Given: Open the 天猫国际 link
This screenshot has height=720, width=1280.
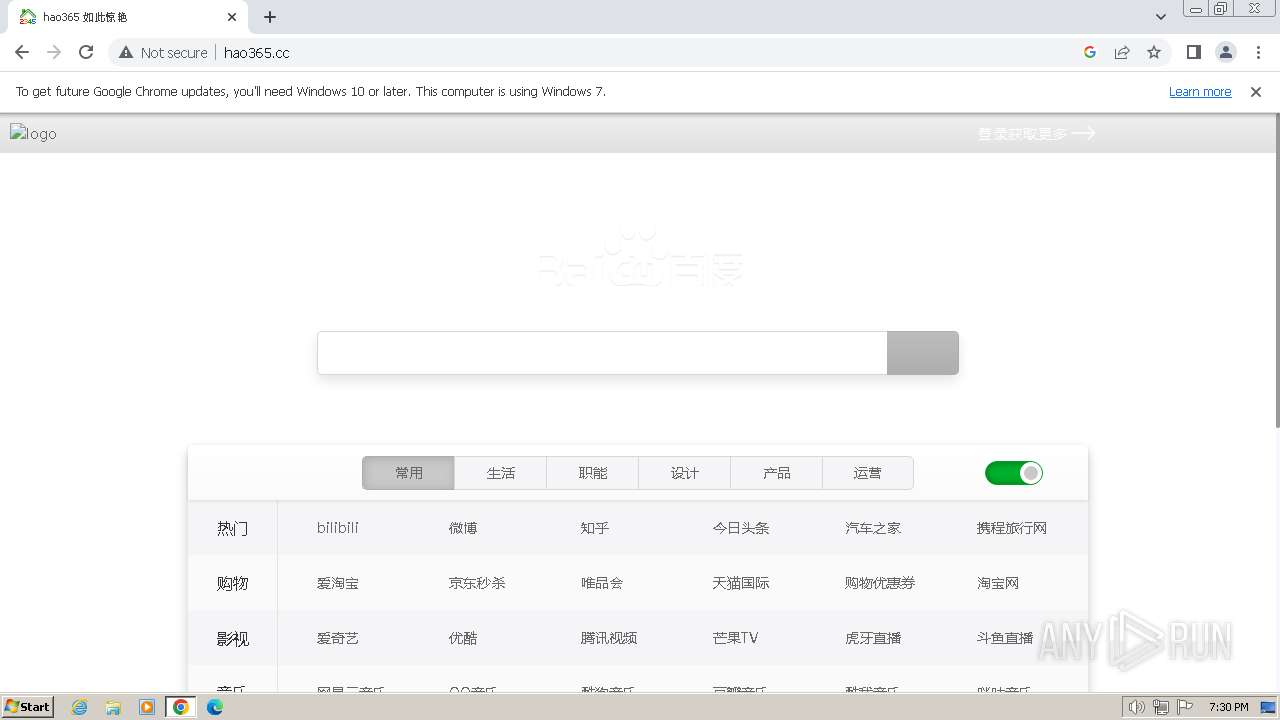Looking at the screenshot, I should point(741,583).
